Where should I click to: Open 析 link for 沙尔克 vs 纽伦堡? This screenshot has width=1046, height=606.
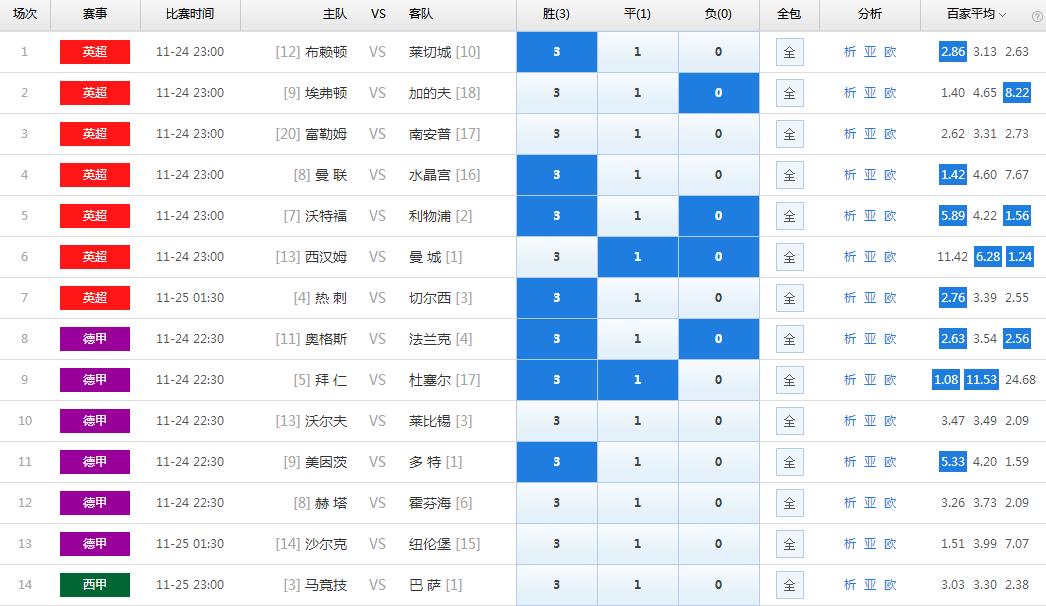[x=850, y=544]
